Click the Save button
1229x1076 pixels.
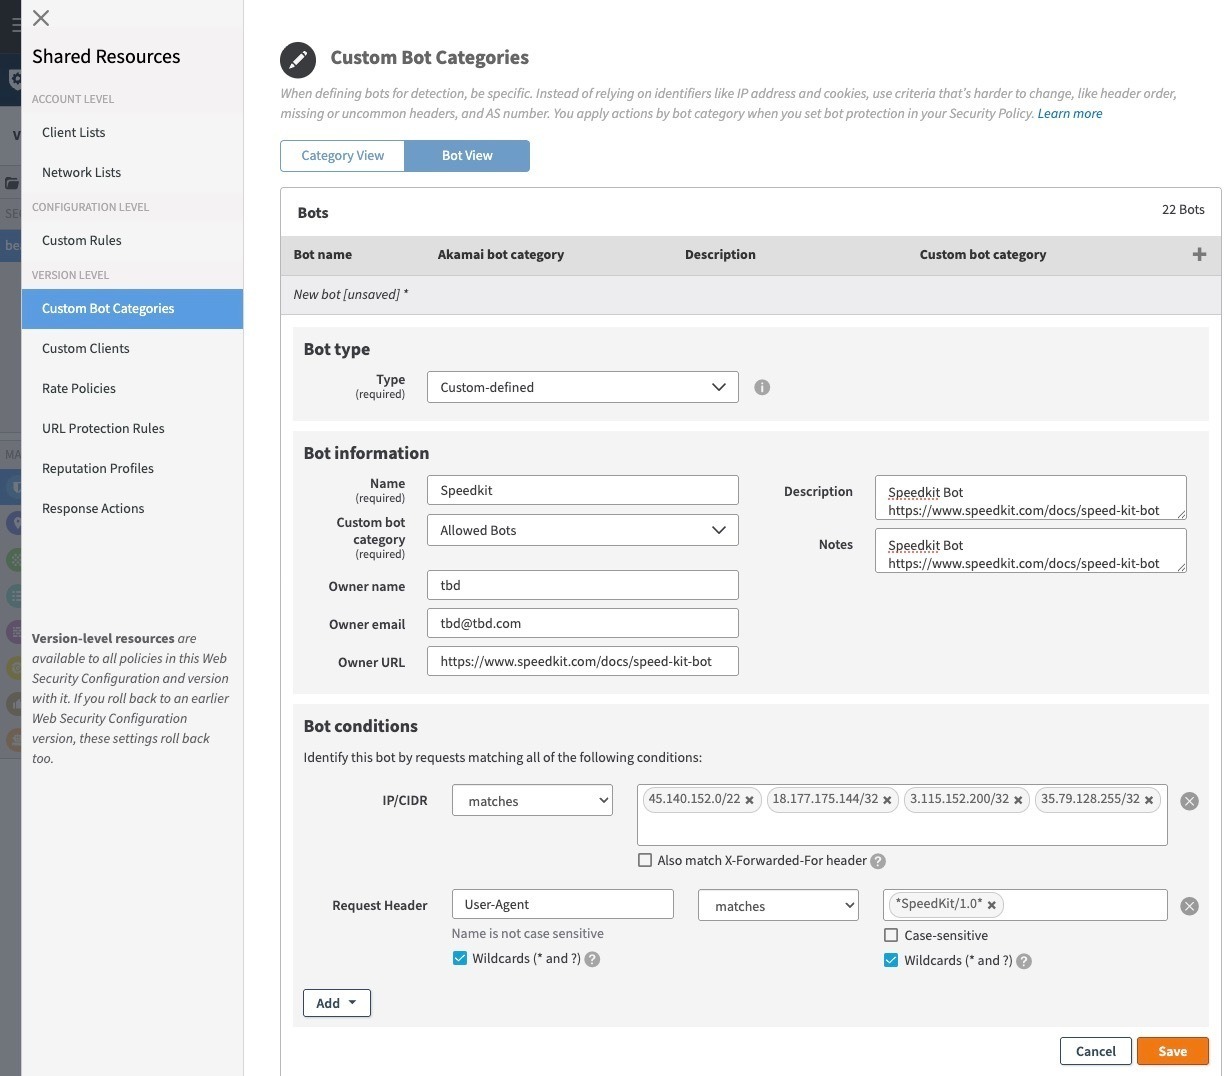[1173, 1051]
